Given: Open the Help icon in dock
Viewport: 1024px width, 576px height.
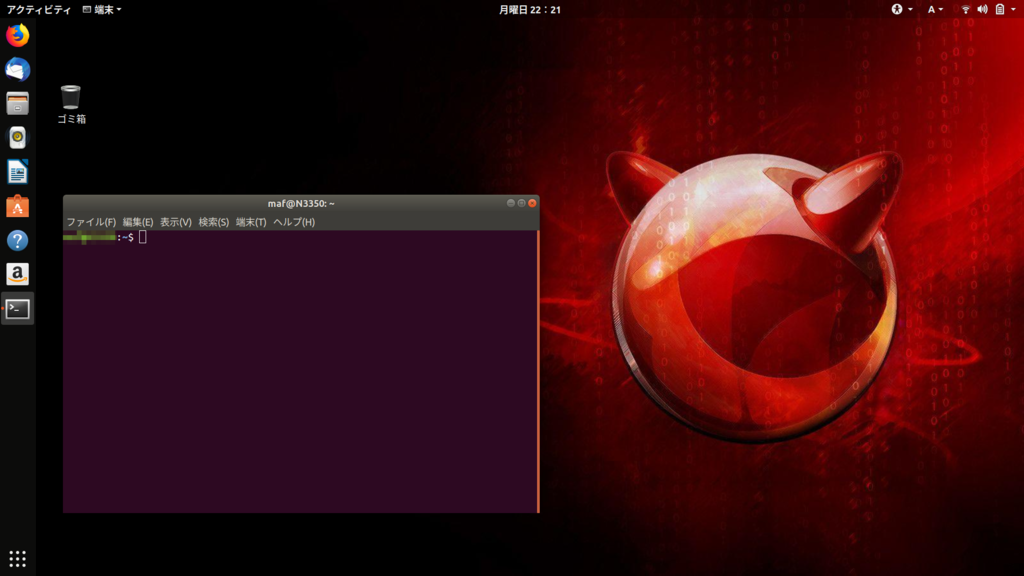Looking at the screenshot, I should point(18,240).
